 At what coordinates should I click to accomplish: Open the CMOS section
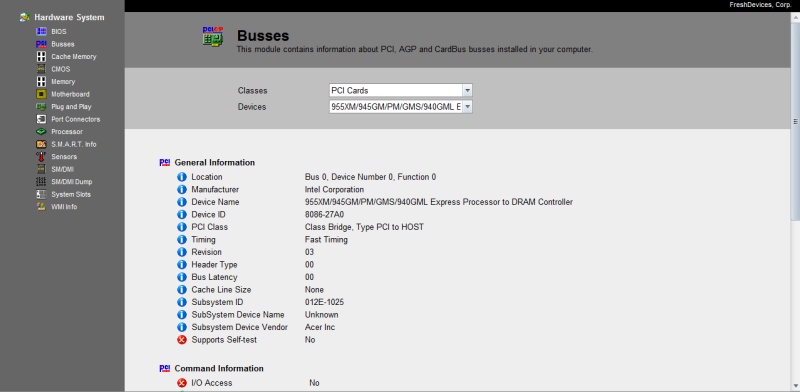61,69
